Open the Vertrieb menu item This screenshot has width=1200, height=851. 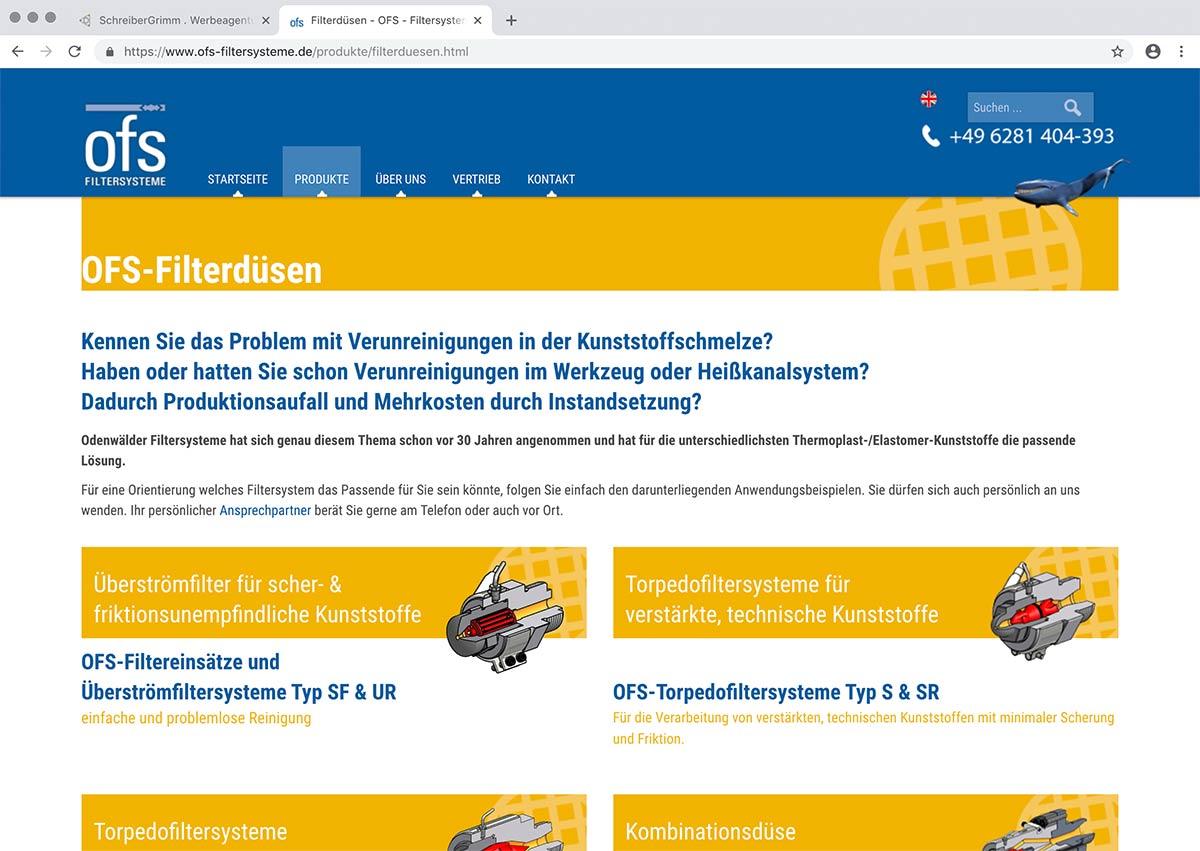point(476,179)
